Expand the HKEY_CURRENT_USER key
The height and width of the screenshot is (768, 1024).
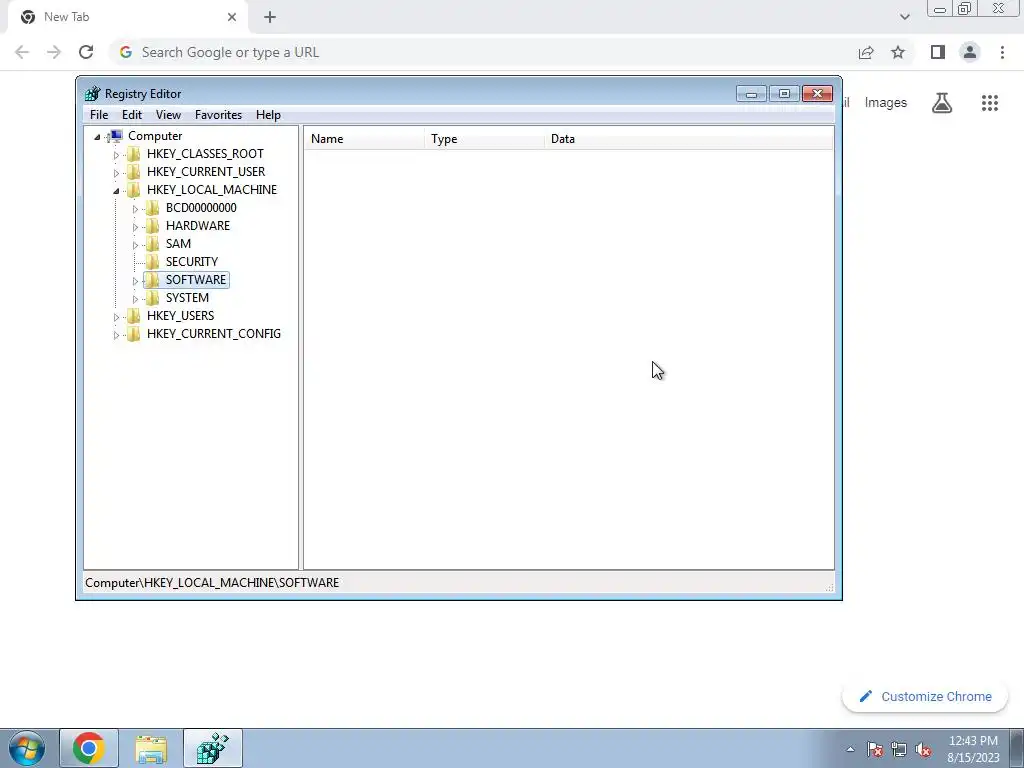(x=116, y=173)
